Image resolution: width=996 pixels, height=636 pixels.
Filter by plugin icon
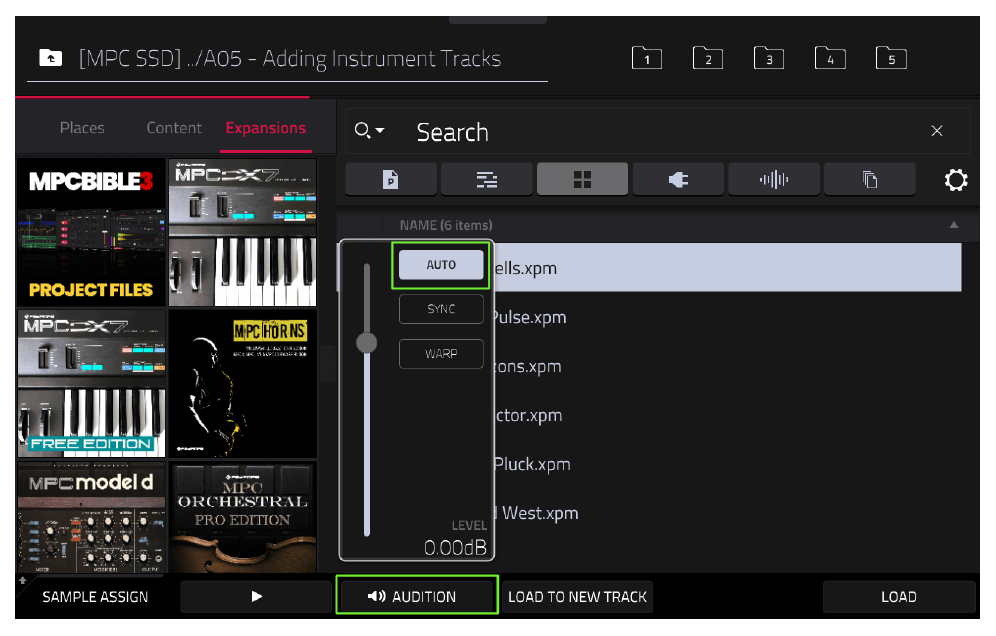tap(678, 180)
